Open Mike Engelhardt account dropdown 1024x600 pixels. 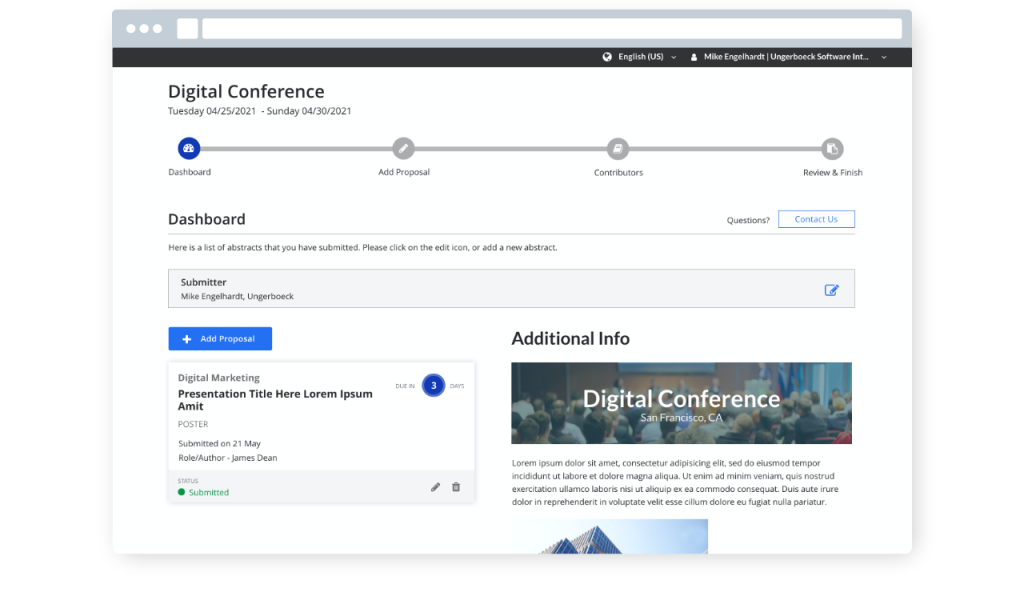pyautogui.click(x=795, y=57)
